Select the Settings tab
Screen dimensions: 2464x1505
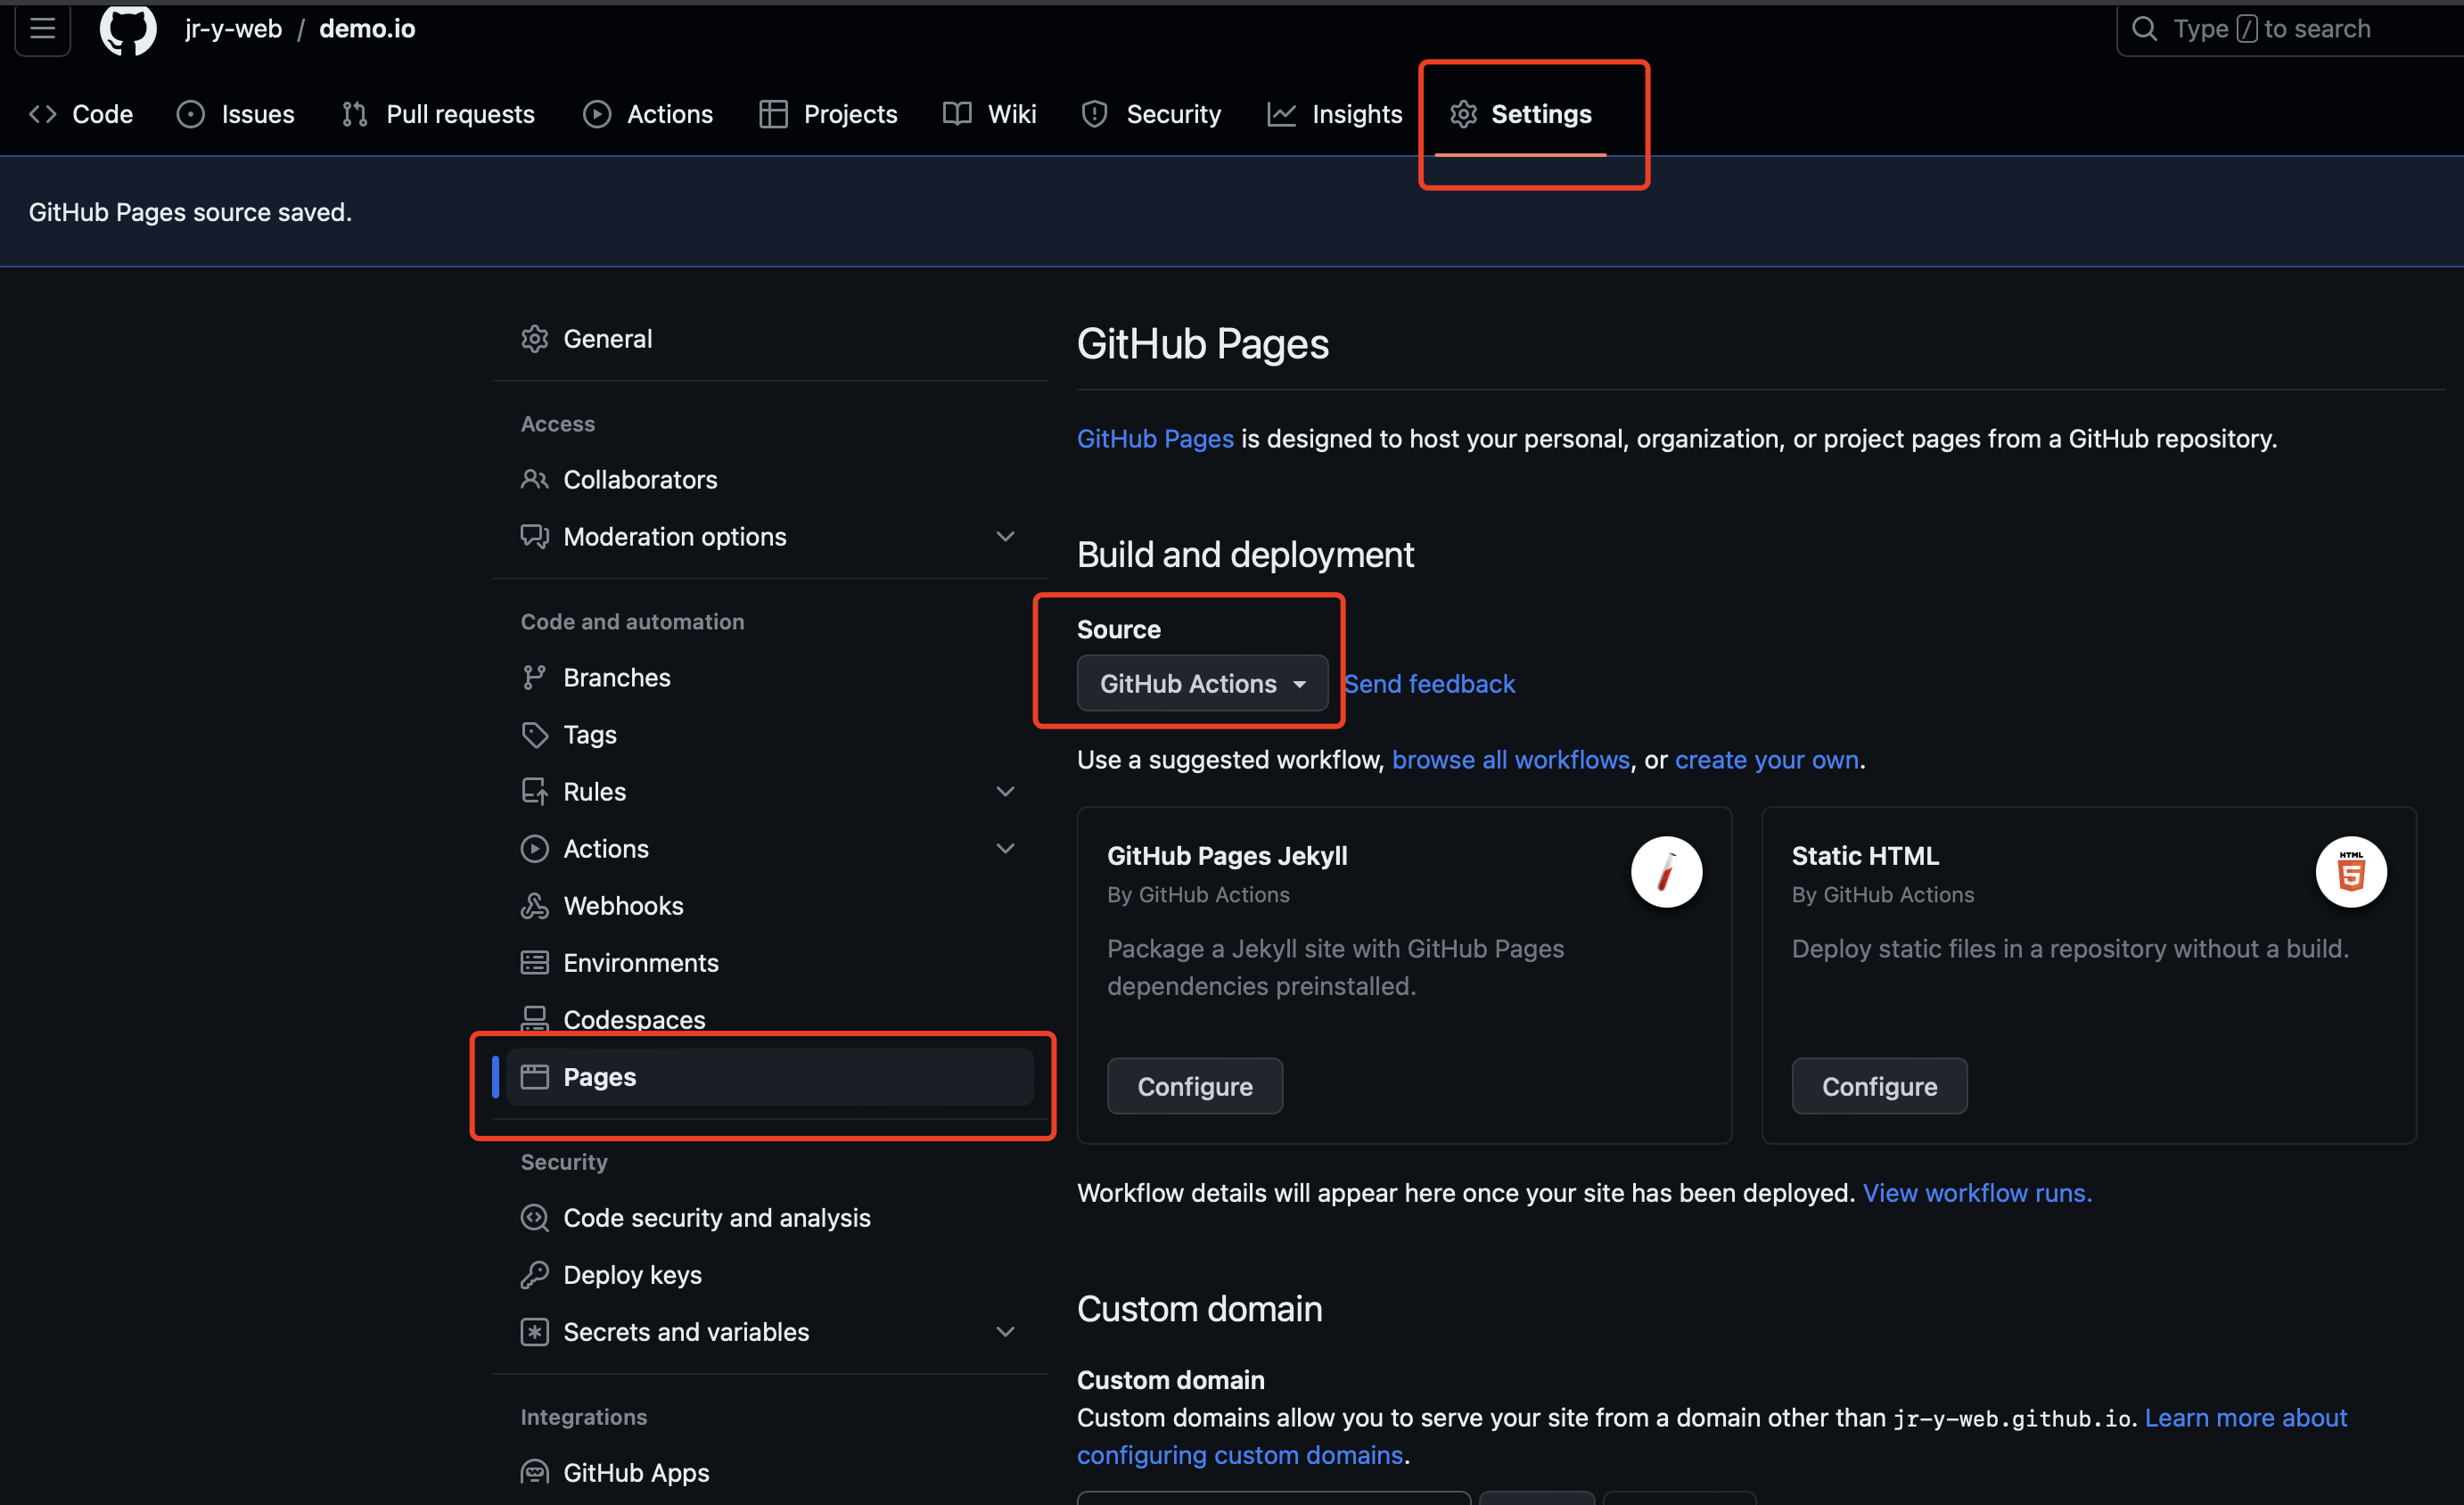pyautogui.click(x=1521, y=114)
